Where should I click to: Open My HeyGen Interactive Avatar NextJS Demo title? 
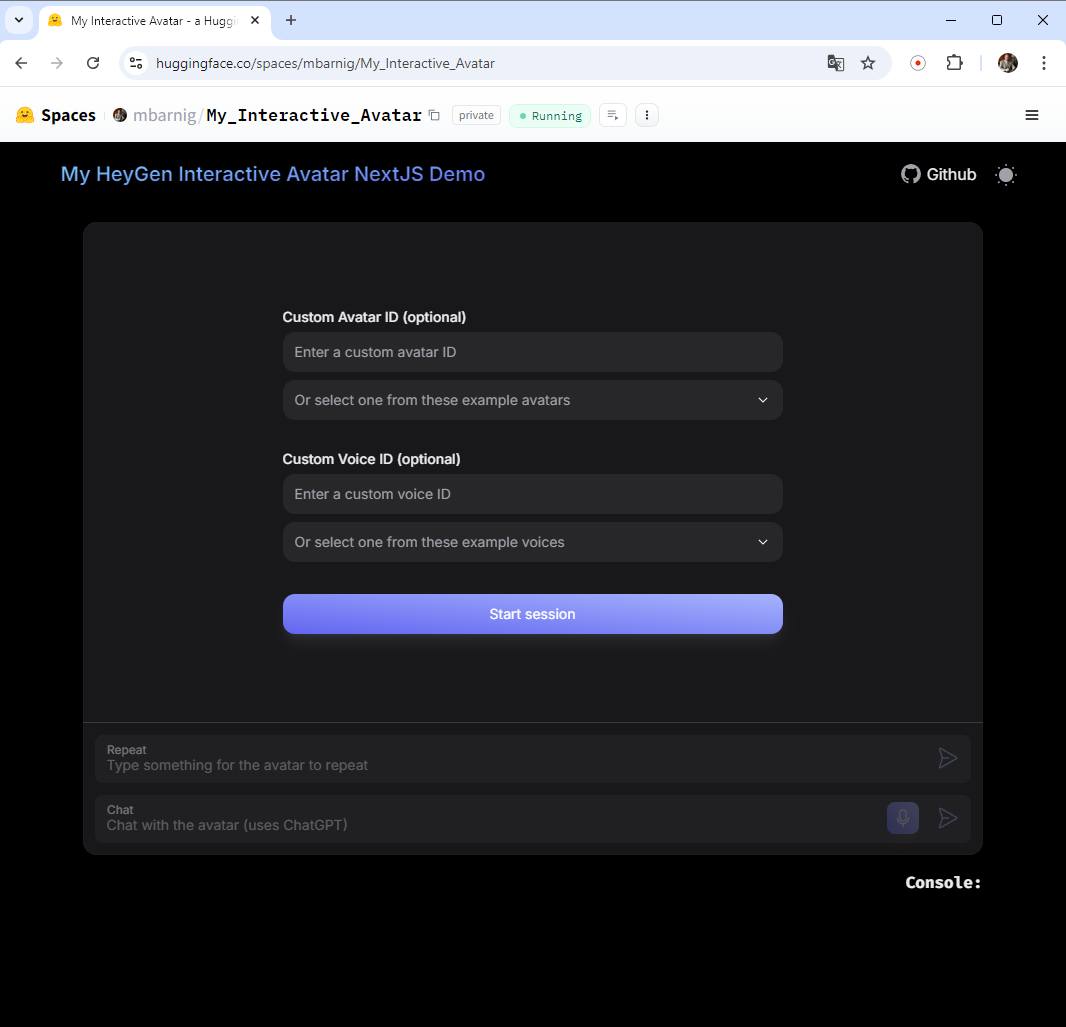coord(273,174)
